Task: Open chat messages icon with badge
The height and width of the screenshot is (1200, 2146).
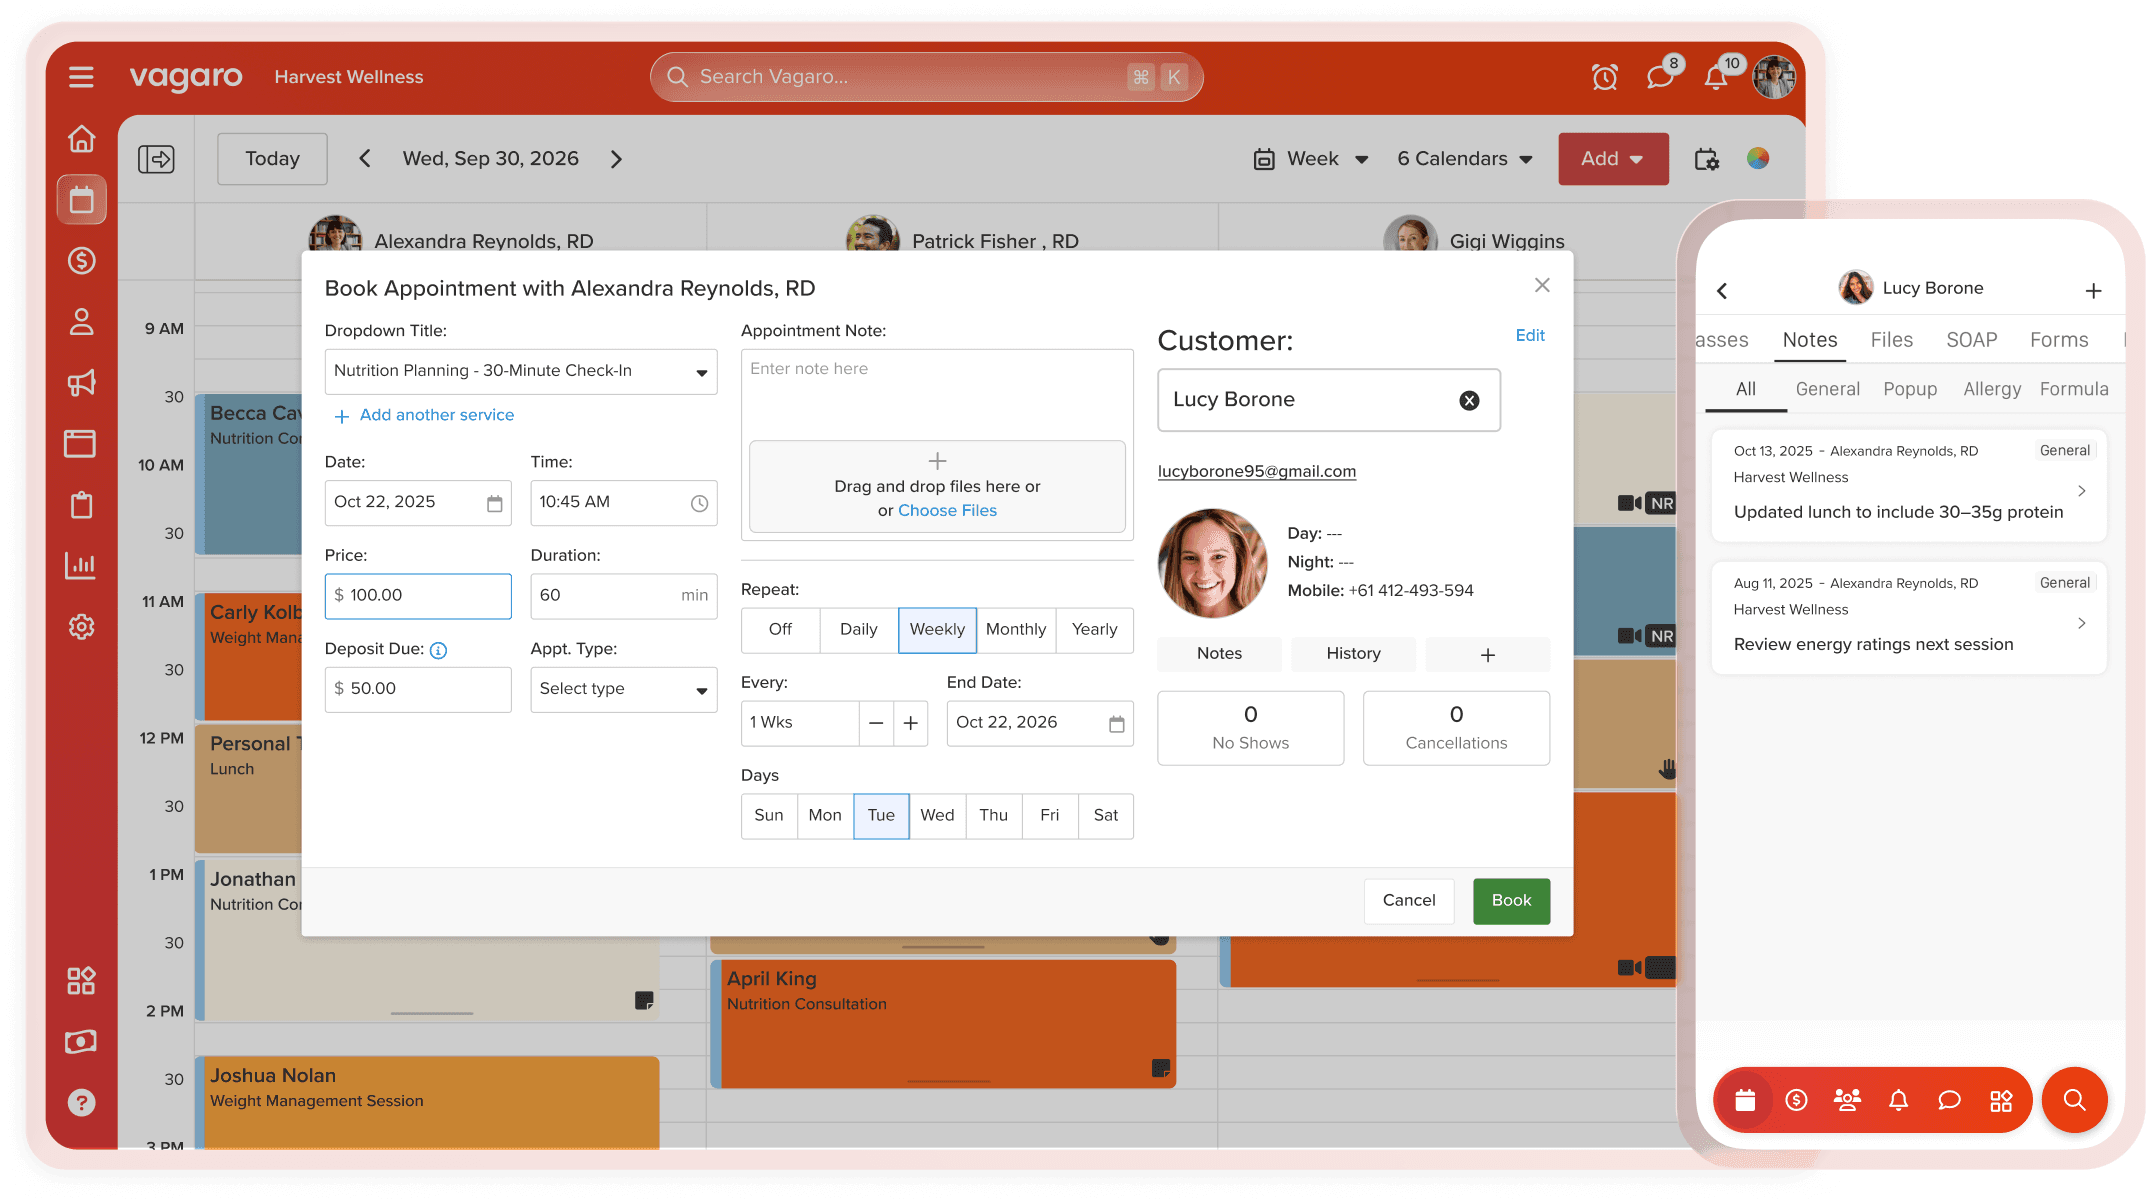Action: 1660,77
